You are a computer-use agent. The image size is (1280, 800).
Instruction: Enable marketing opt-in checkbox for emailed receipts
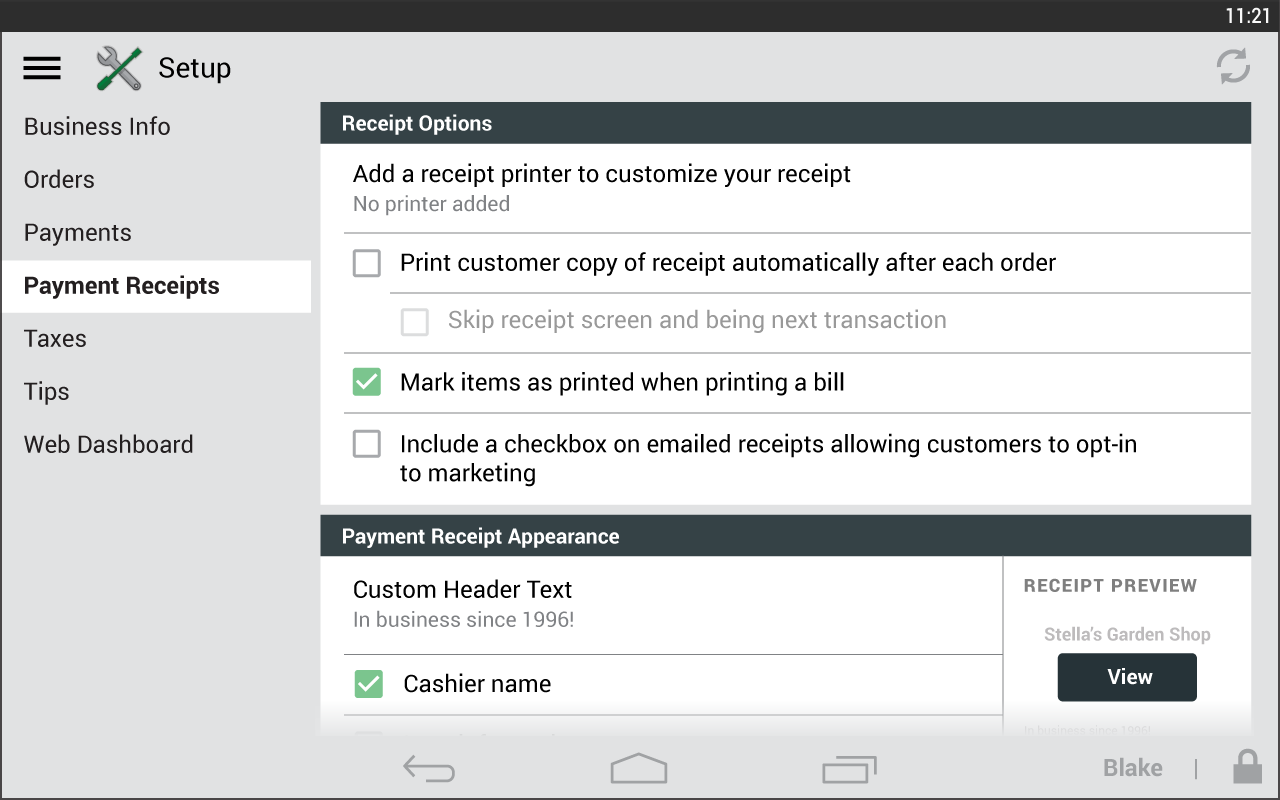[x=367, y=444]
